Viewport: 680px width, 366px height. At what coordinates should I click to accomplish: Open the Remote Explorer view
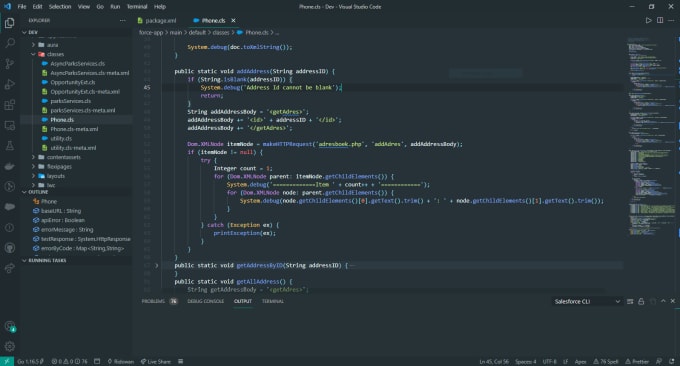[x=10, y=126]
